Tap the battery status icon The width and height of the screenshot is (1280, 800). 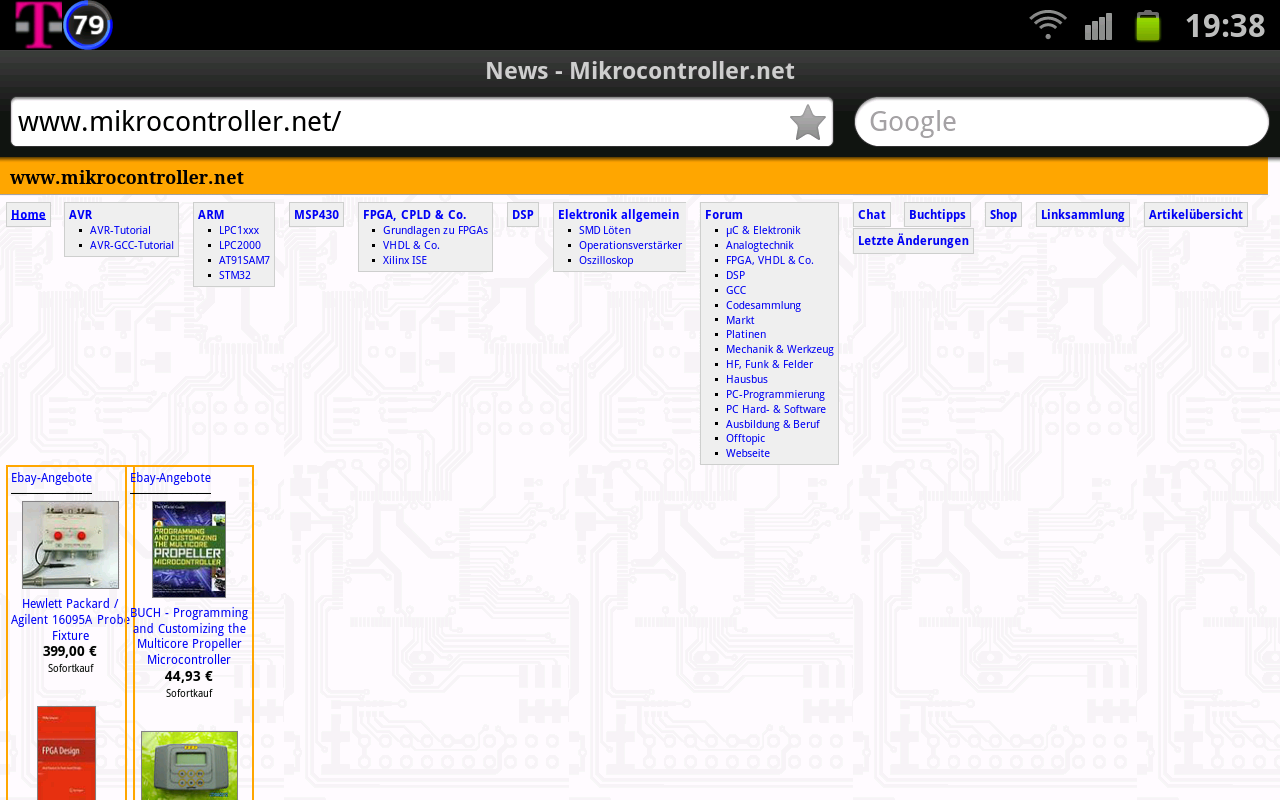pos(1148,25)
